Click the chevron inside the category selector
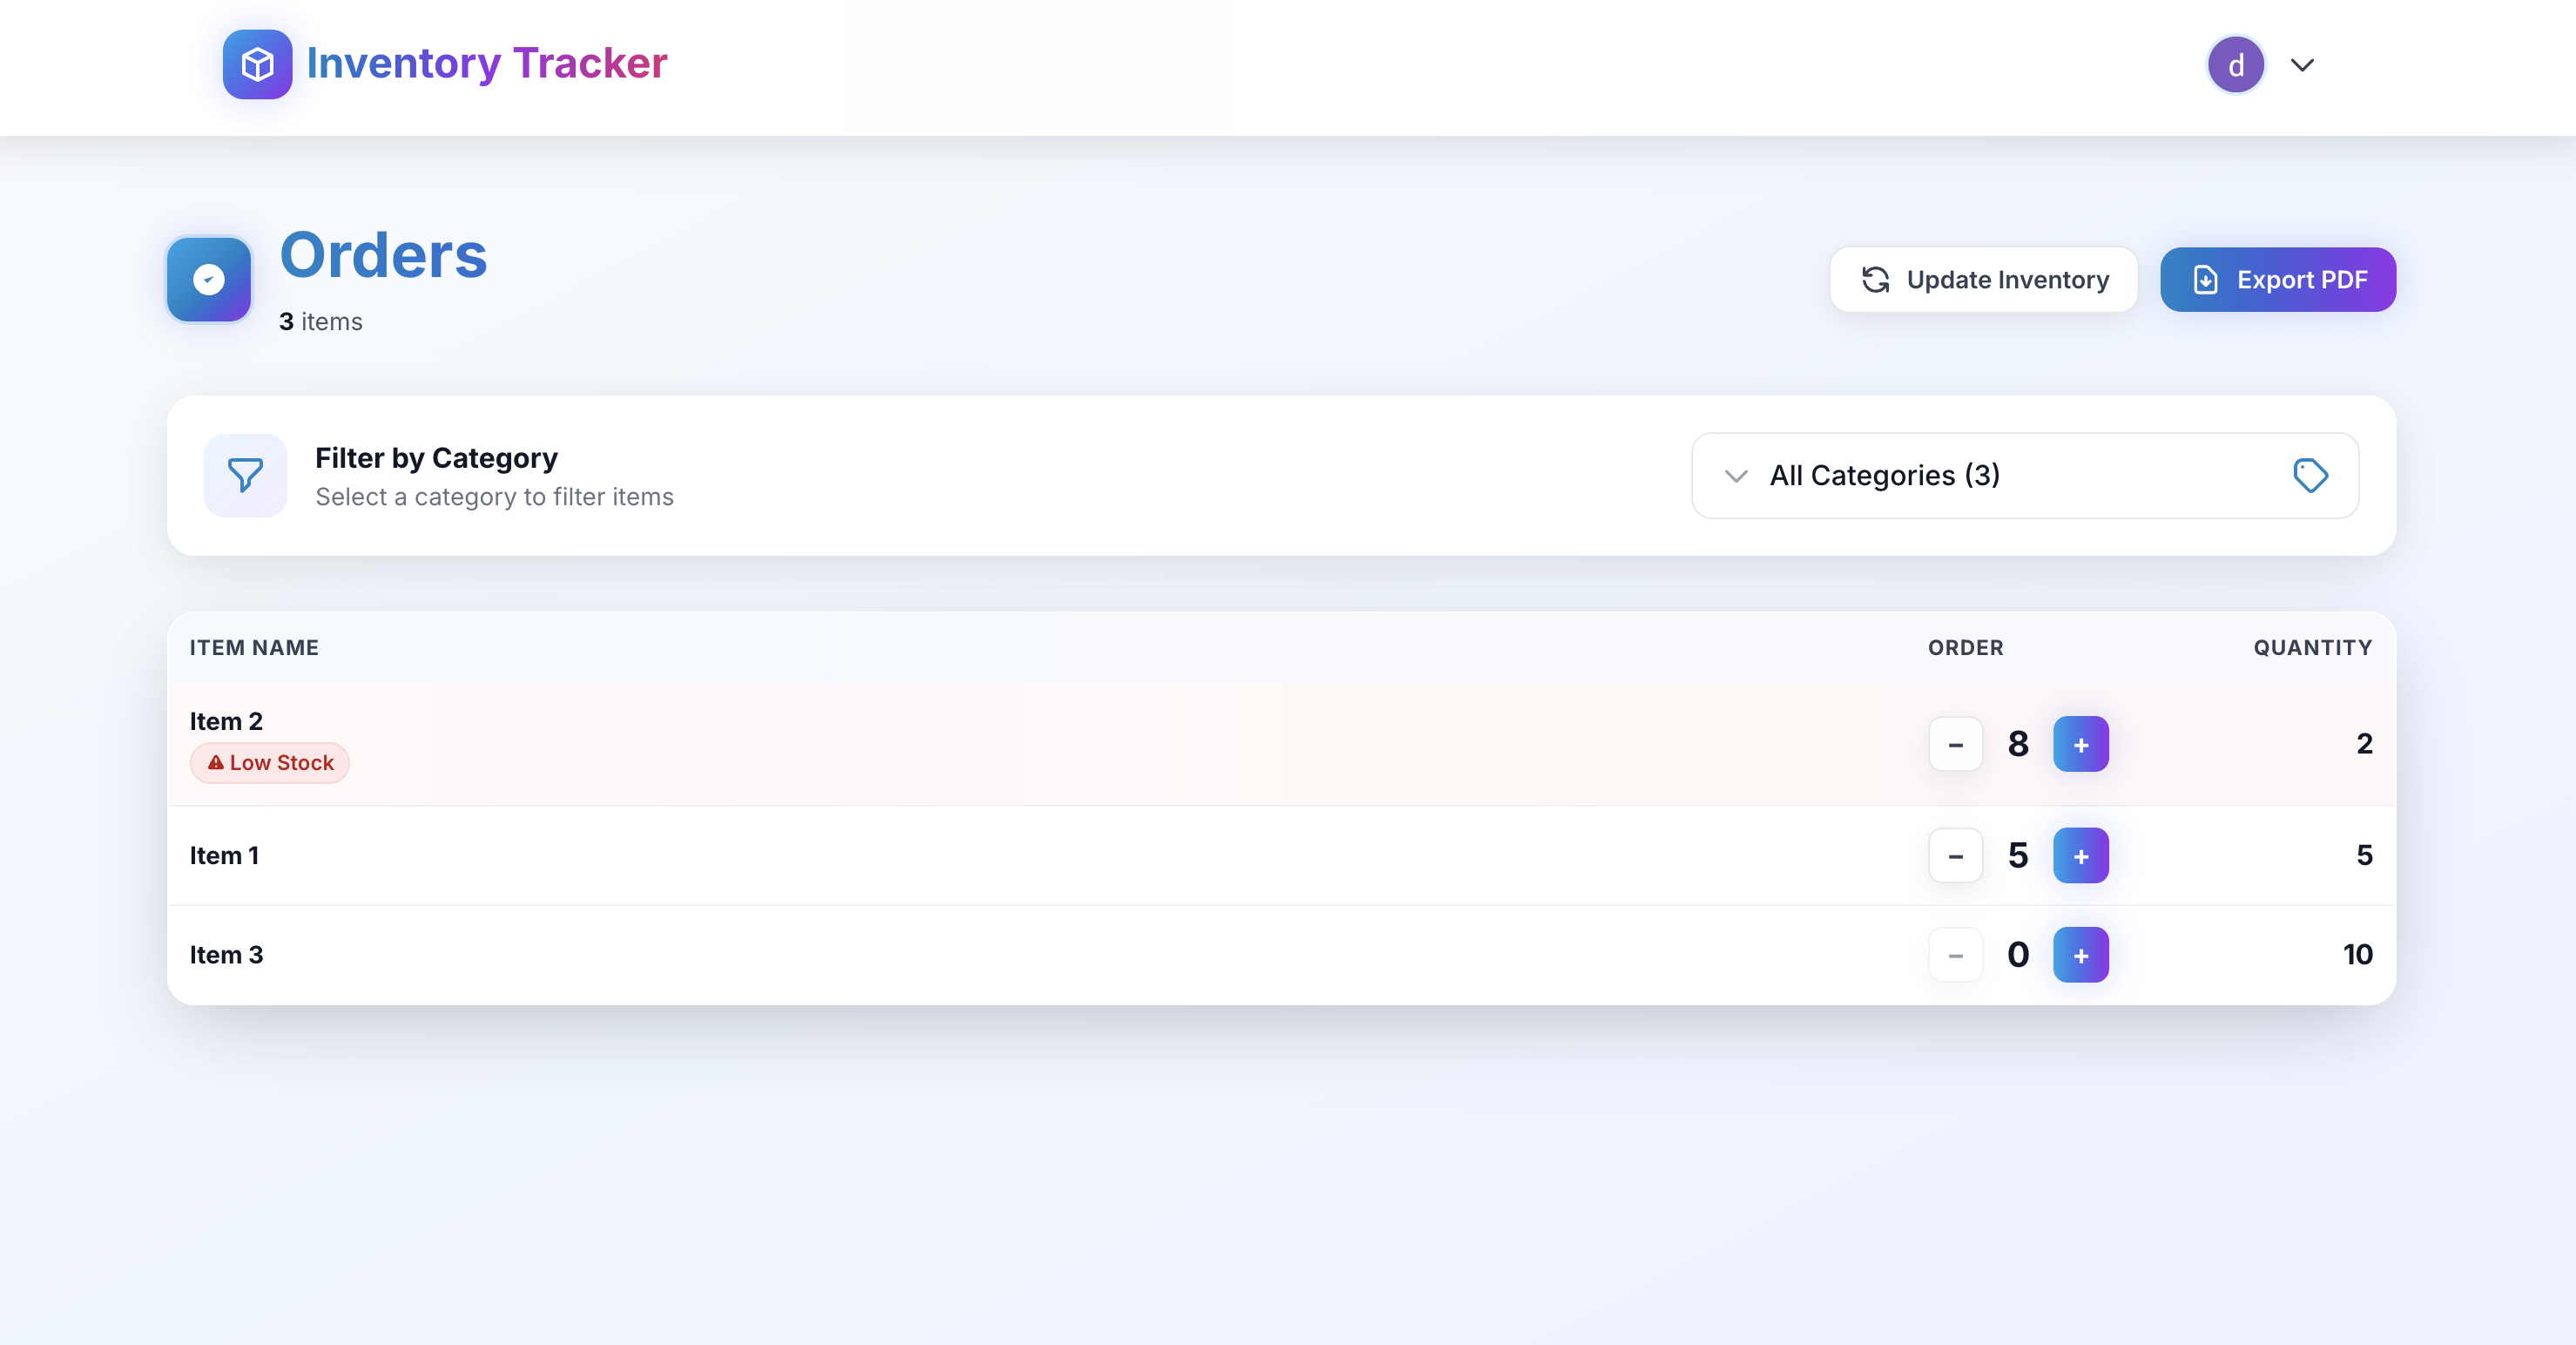Screen dimensions: 2576x1345 pyautogui.click(x=1736, y=476)
